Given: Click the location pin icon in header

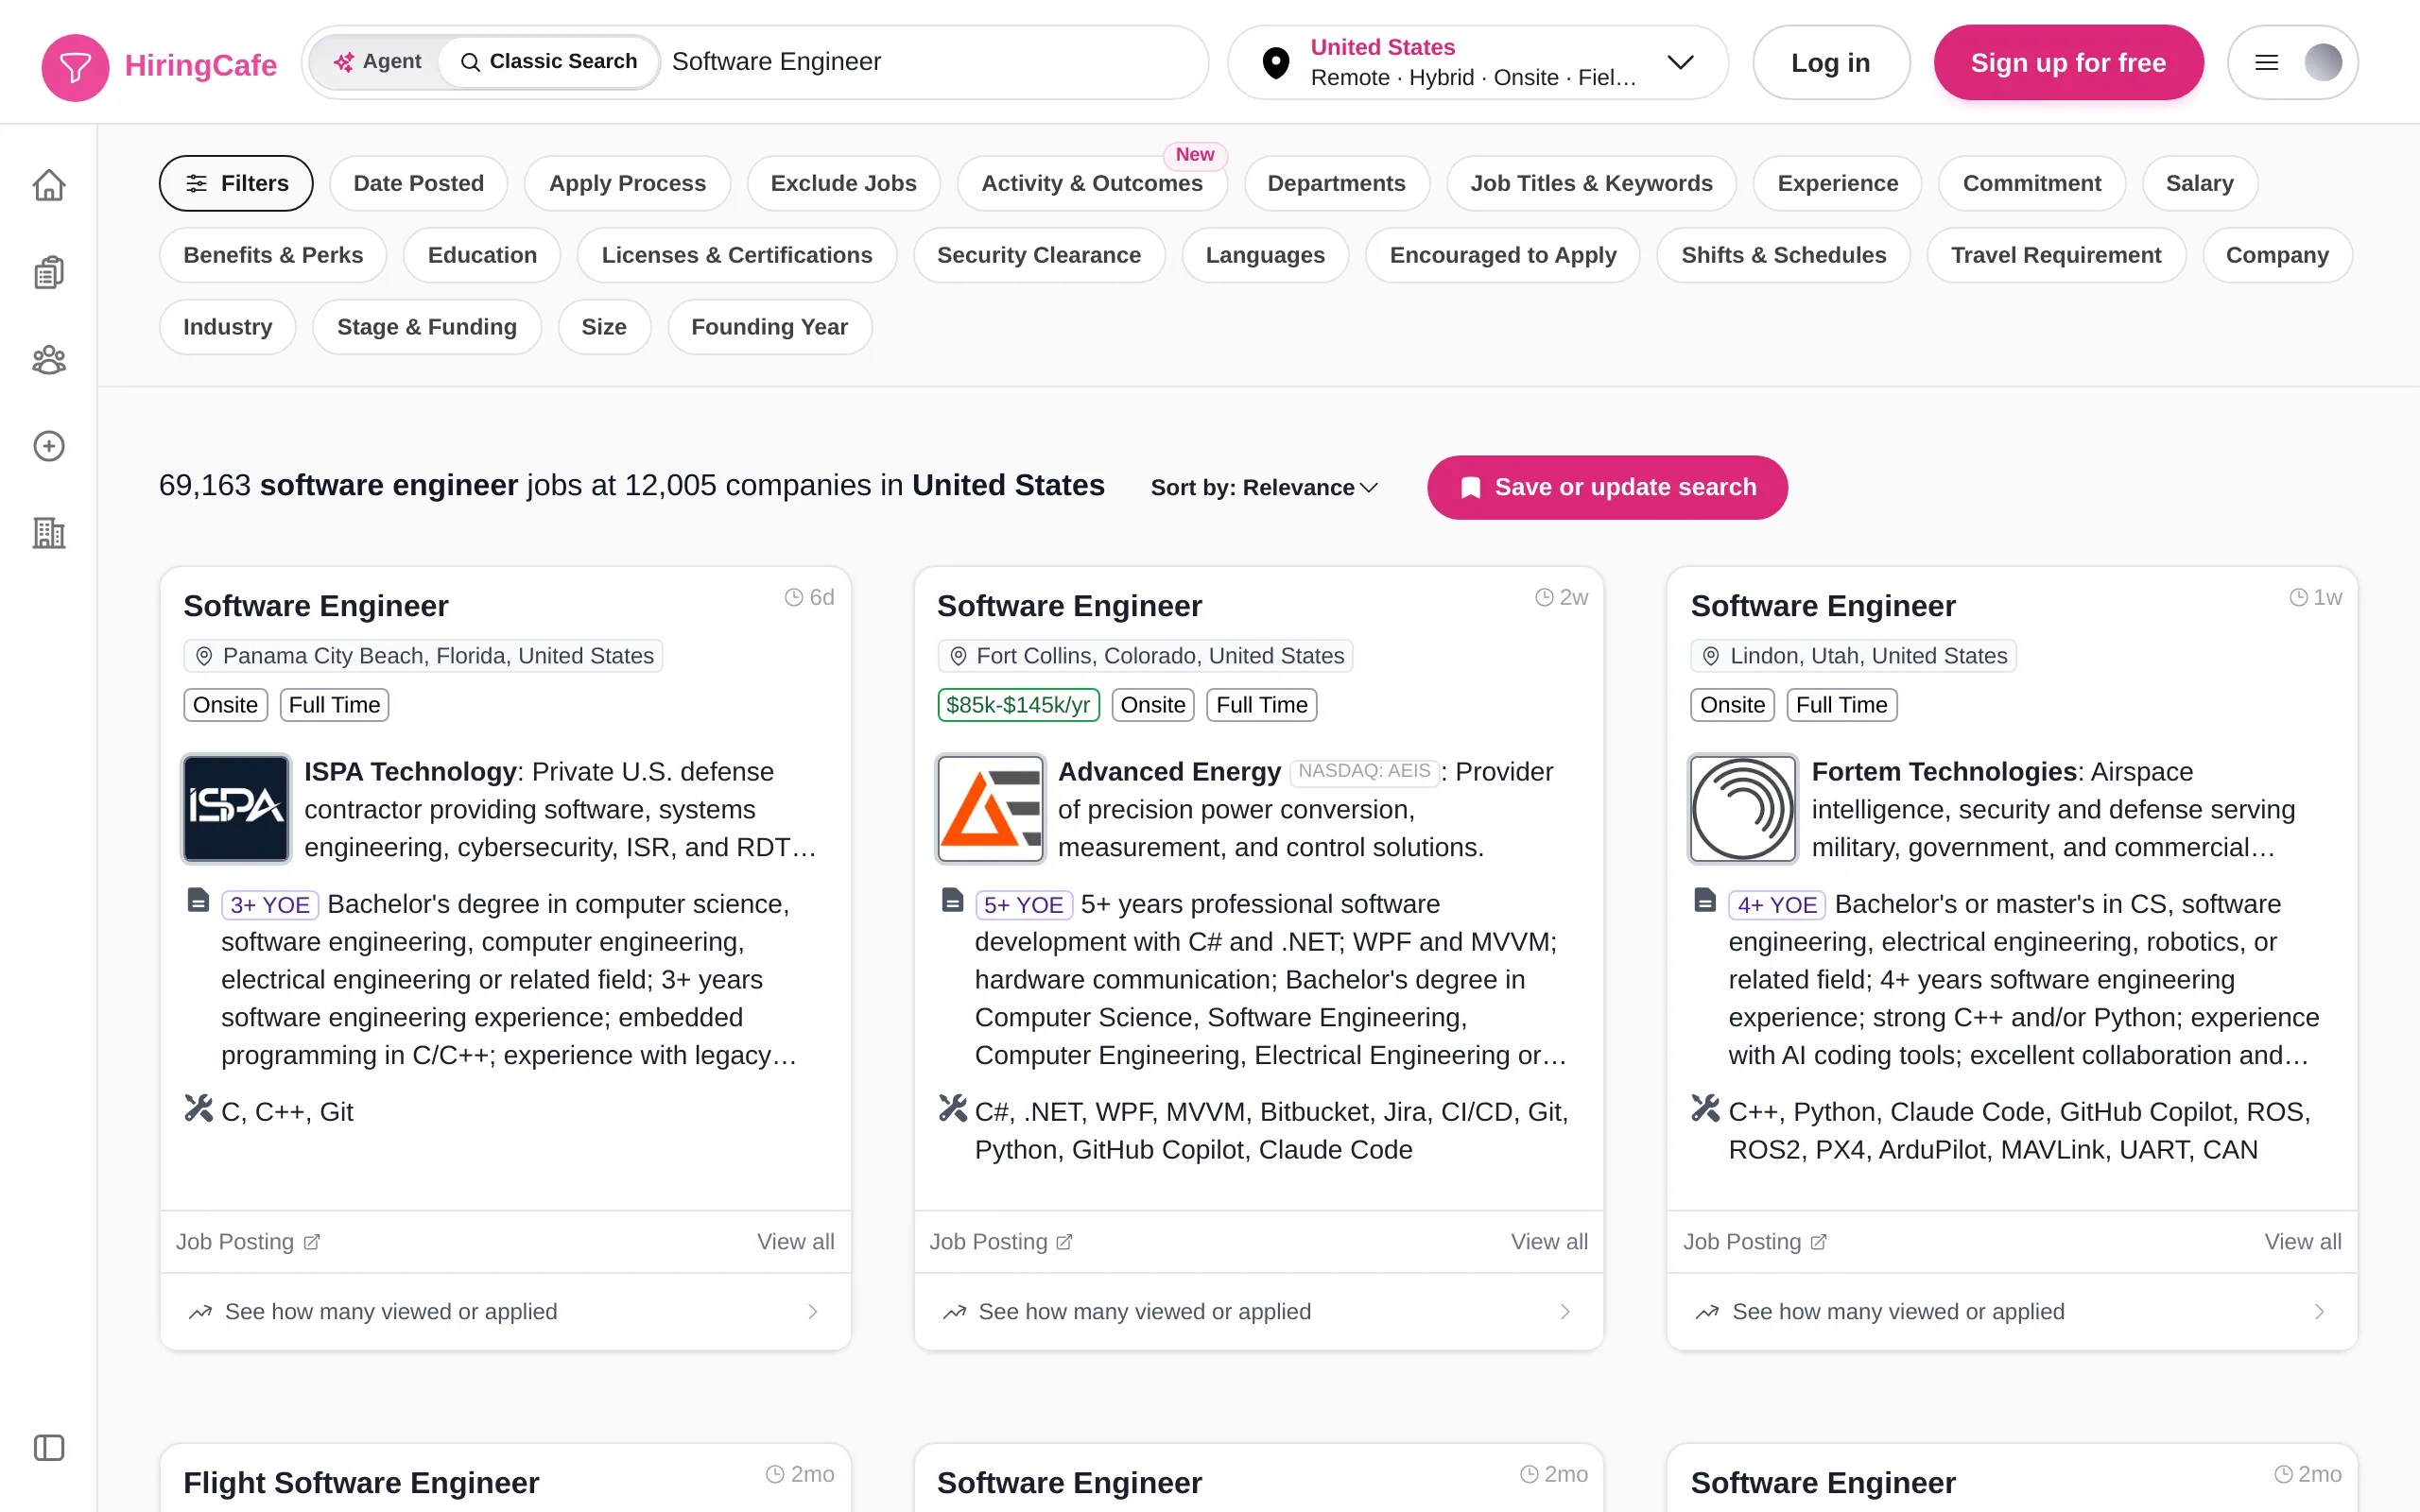Looking at the screenshot, I should [1276, 63].
